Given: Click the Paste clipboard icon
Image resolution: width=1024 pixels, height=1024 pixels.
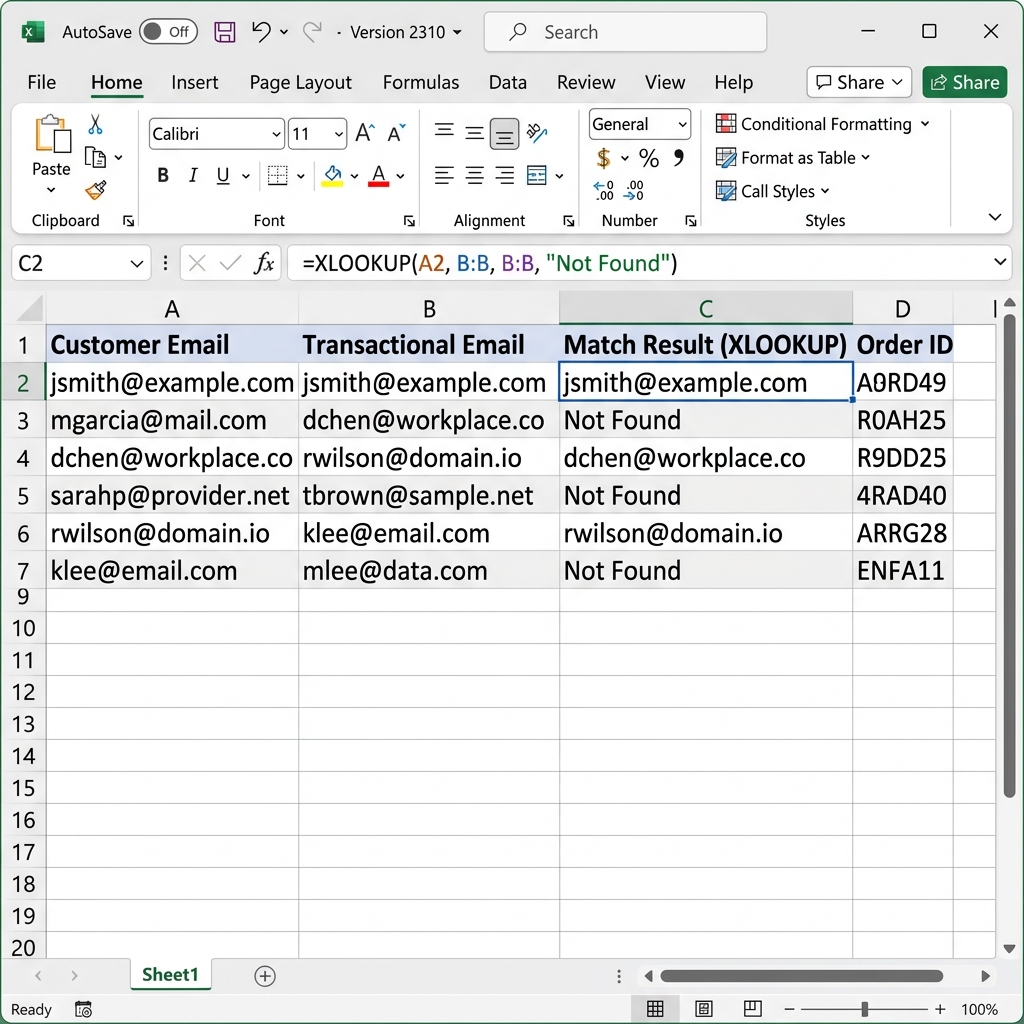Looking at the screenshot, I should click(52, 134).
